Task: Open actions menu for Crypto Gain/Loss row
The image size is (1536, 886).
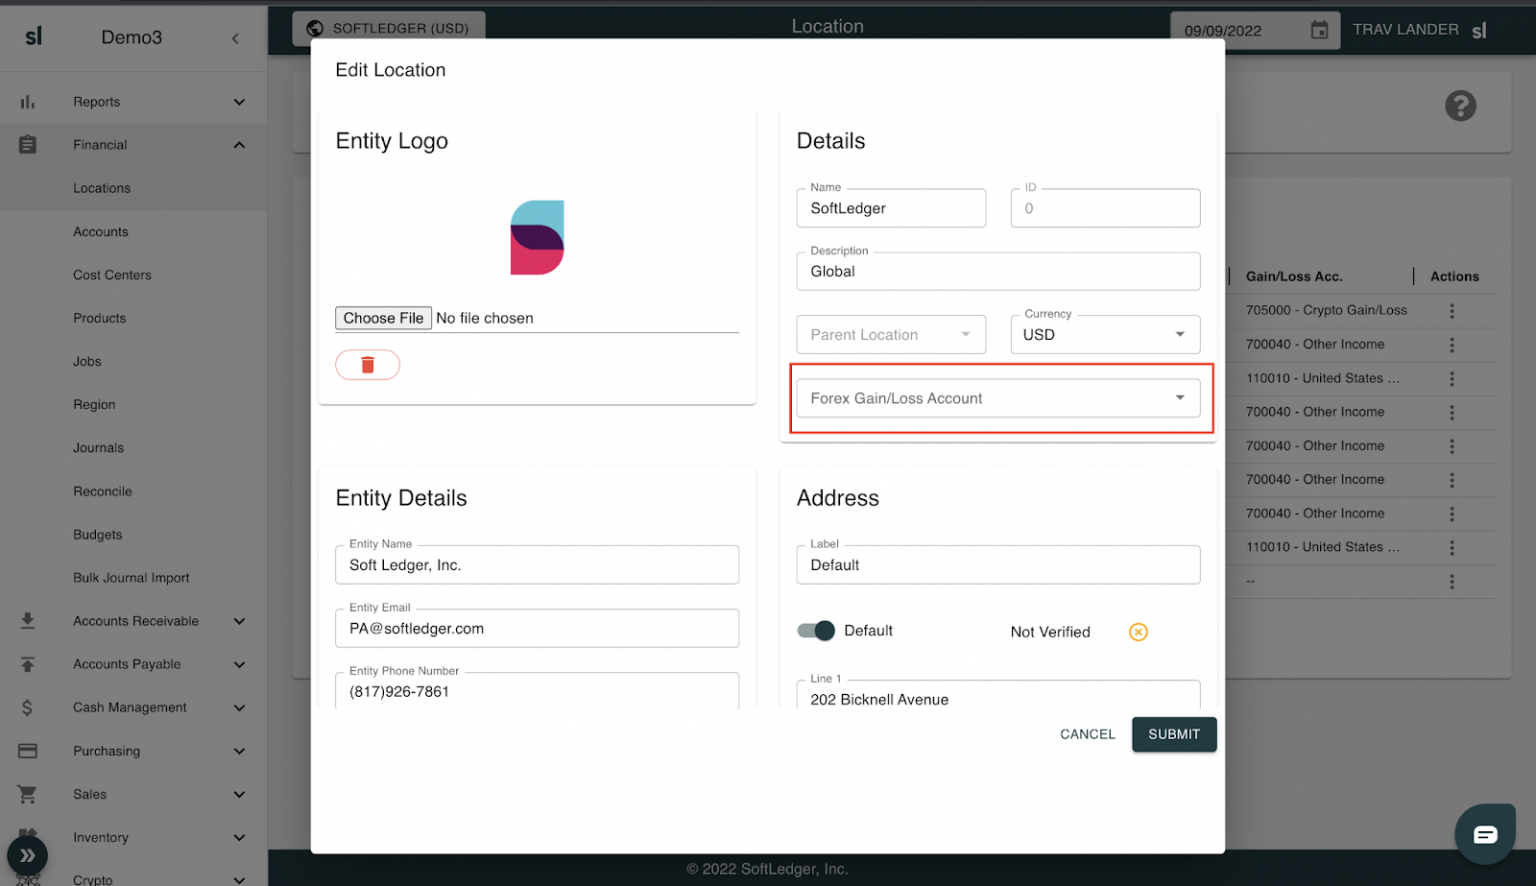Action: click(x=1451, y=311)
